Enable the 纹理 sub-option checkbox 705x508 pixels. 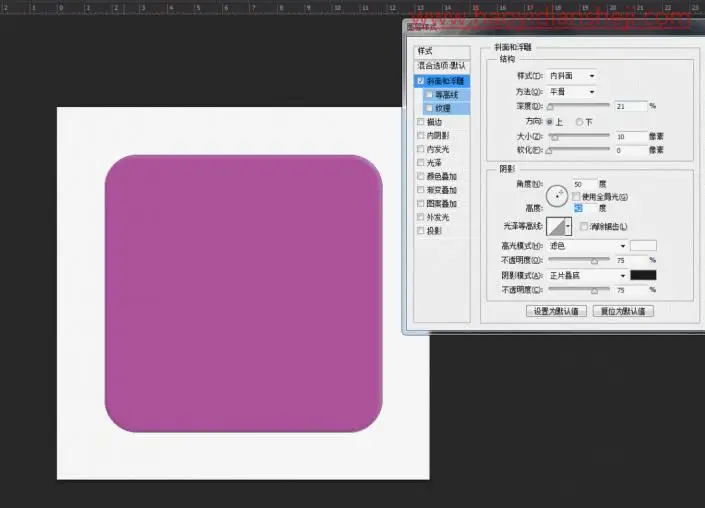(429, 108)
